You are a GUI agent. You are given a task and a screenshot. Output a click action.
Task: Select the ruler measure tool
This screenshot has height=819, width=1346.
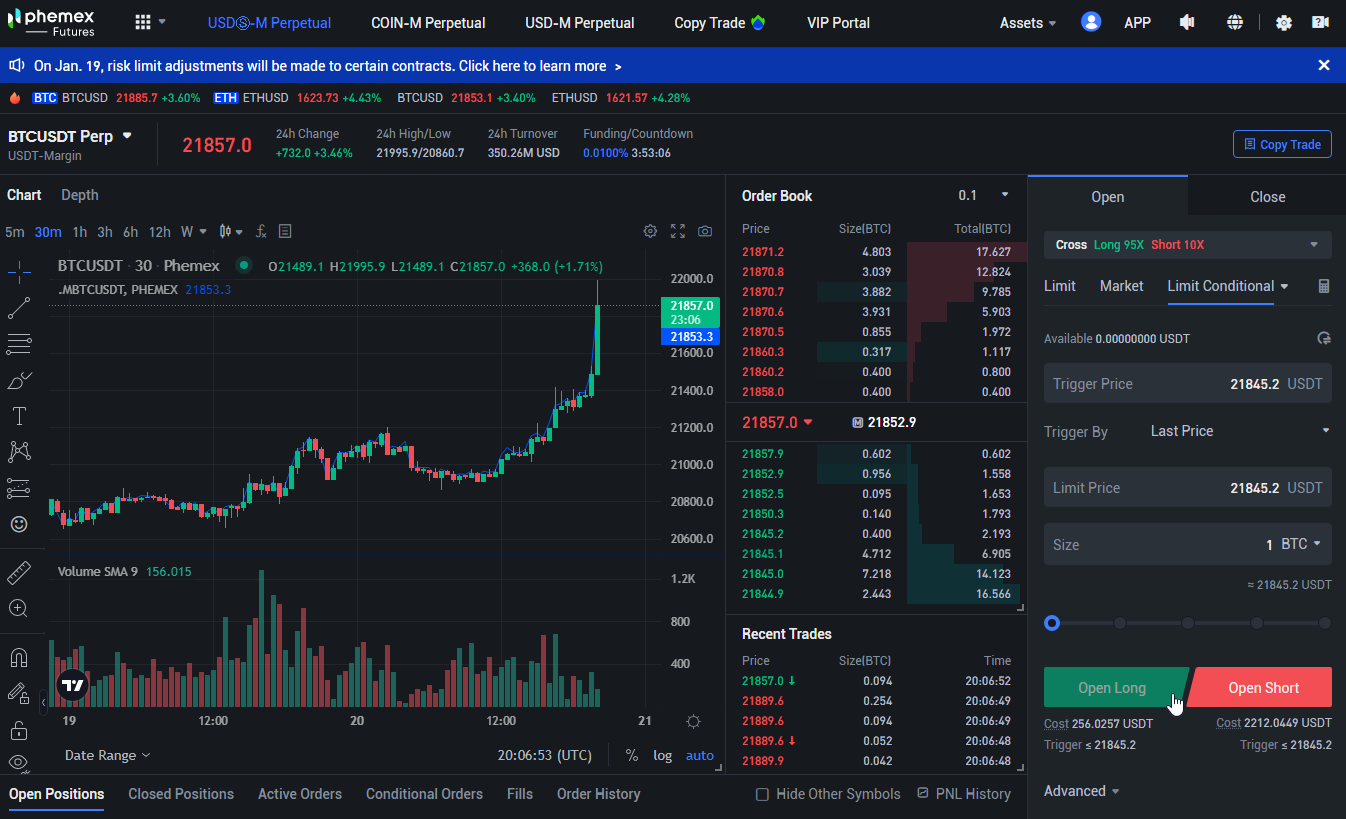[x=19, y=573]
